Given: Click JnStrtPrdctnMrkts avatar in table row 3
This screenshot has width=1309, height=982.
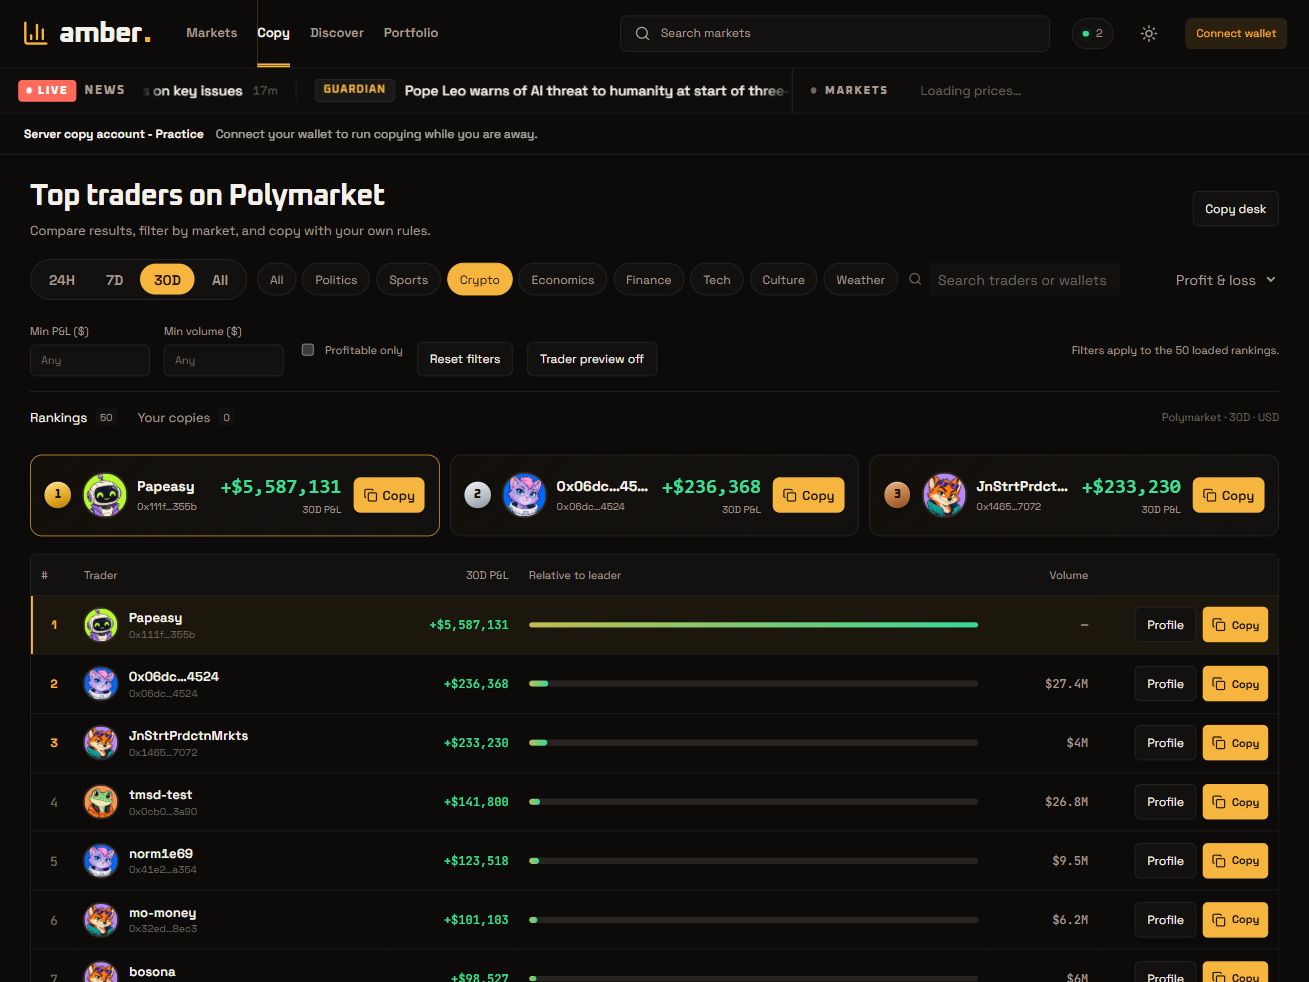Looking at the screenshot, I should (101, 743).
